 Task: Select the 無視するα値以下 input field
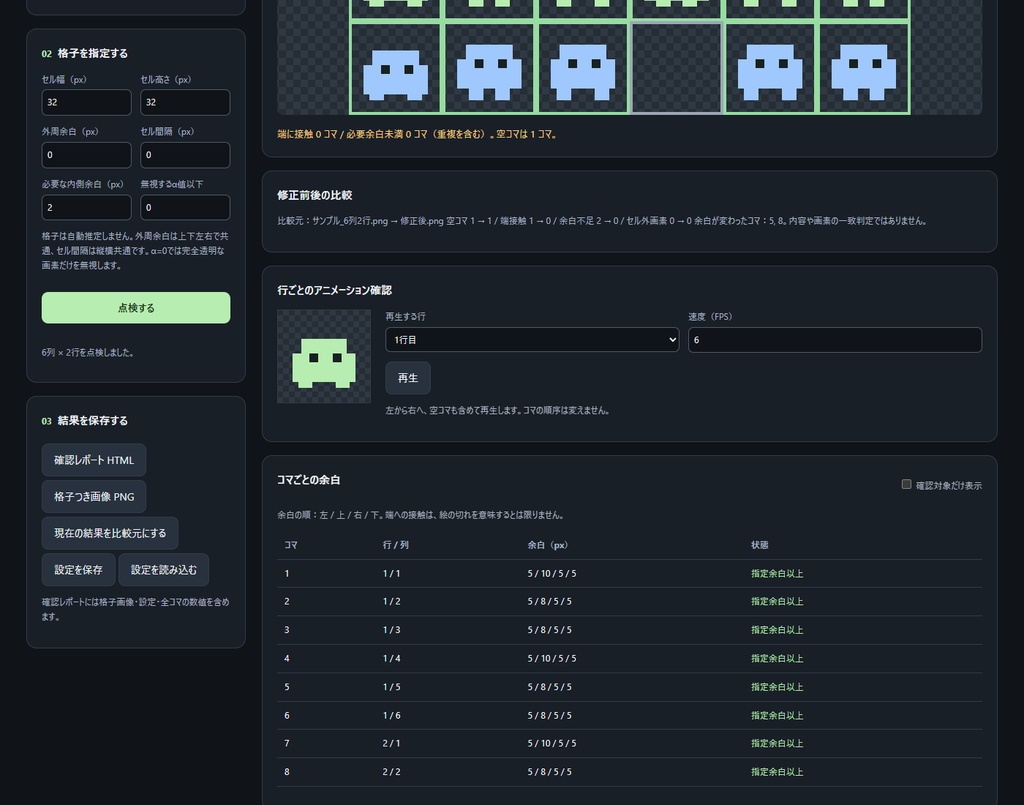tap(185, 208)
